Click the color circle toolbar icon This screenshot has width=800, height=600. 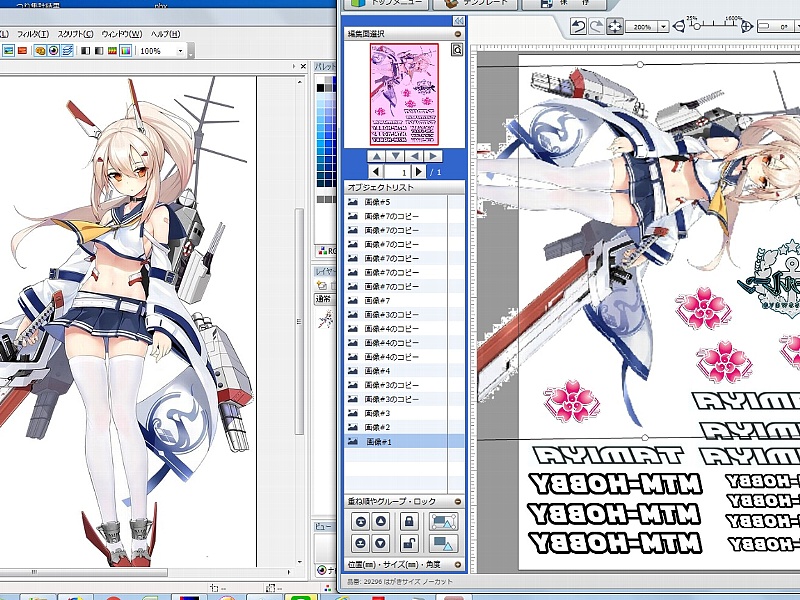click(54, 51)
